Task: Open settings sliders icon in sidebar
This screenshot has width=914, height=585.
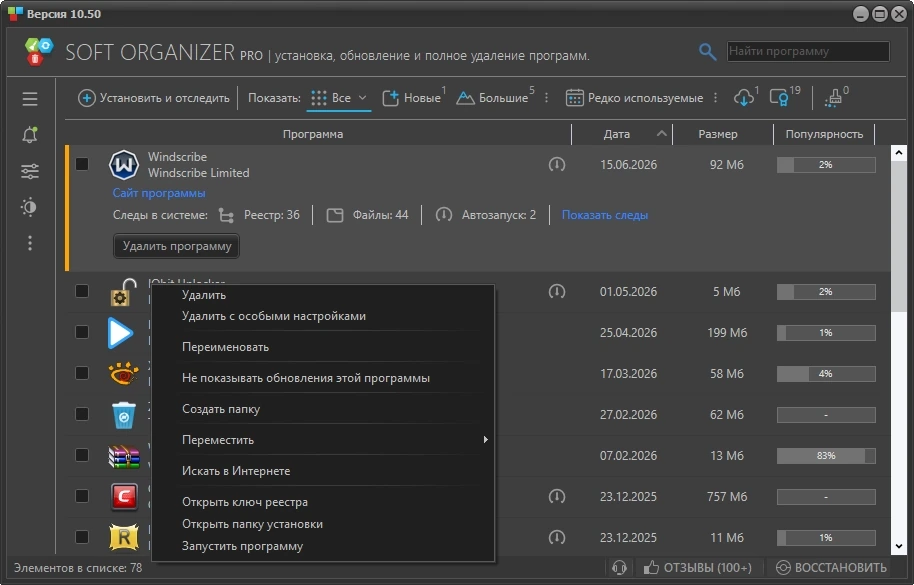Action: [30, 171]
